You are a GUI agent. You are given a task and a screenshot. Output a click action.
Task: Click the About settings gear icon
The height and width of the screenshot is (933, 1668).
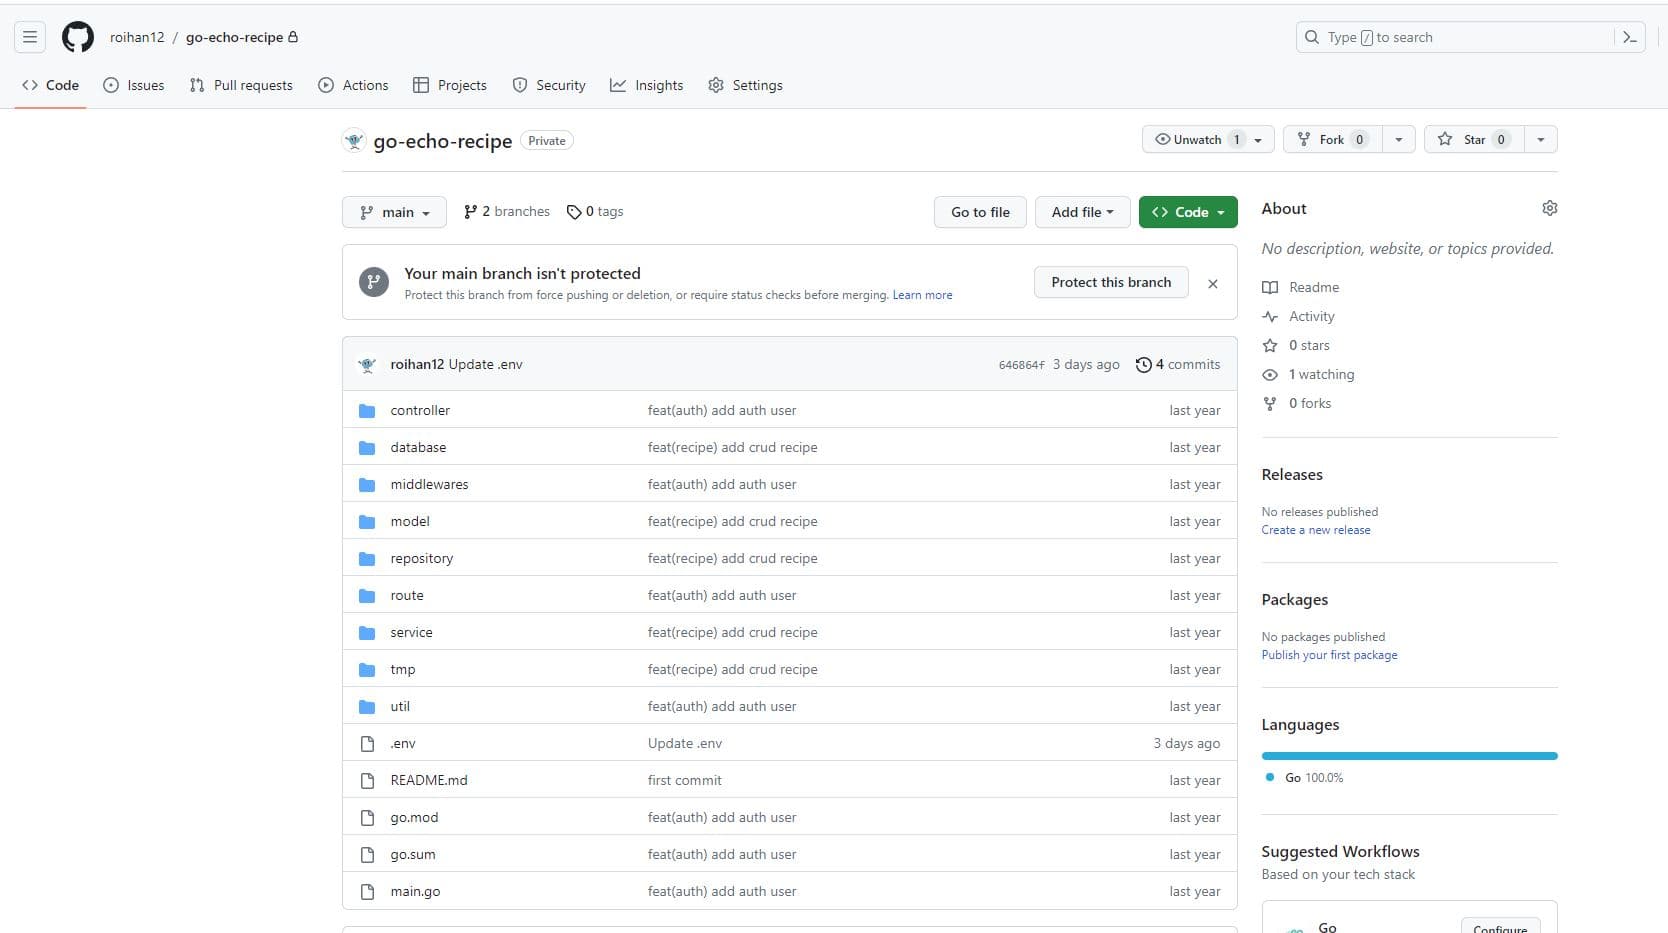tap(1549, 208)
